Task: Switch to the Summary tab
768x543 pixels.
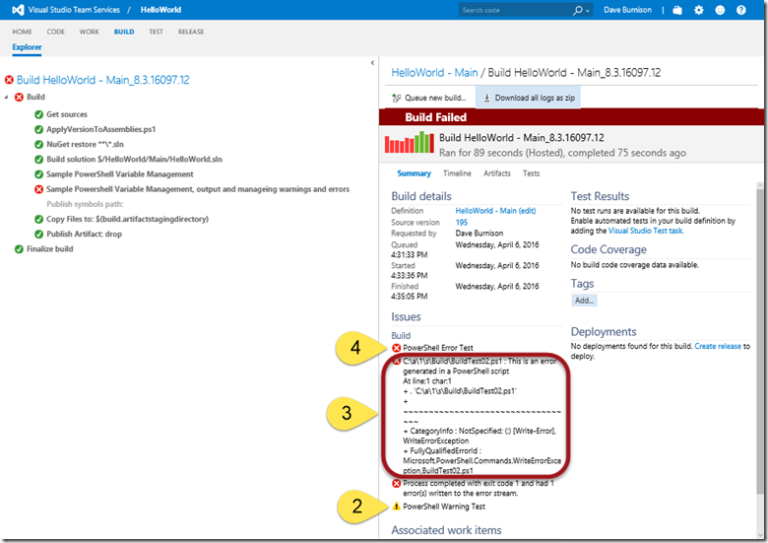Action: pyautogui.click(x=414, y=173)
